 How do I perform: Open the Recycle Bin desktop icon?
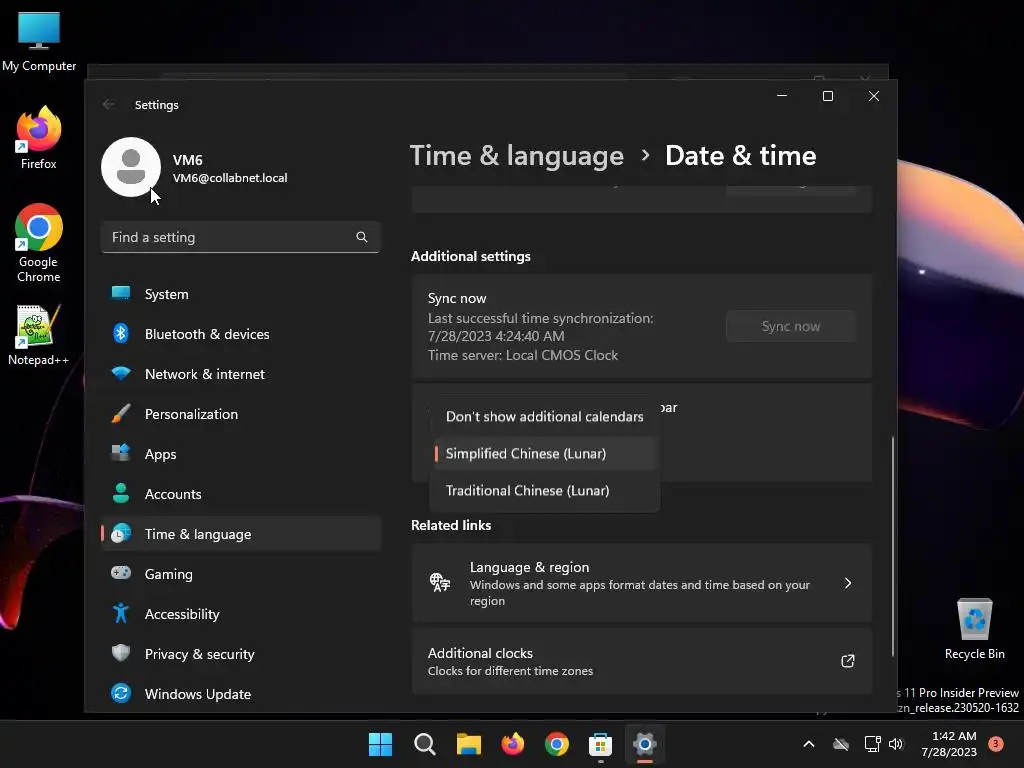pyautogui.click(x=974, y=629)
